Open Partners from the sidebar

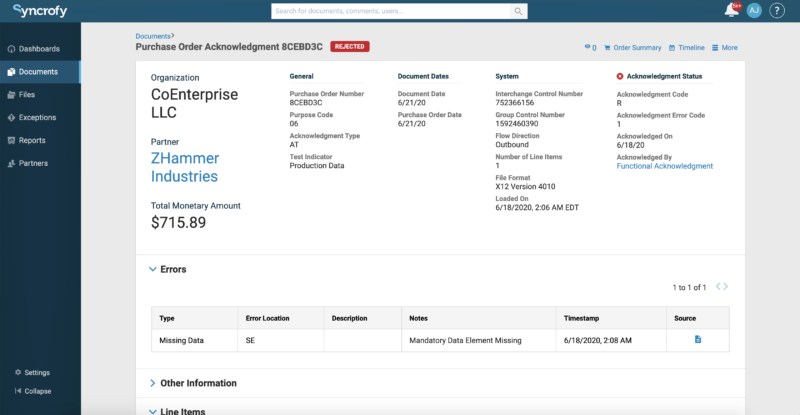coord(33,163)
